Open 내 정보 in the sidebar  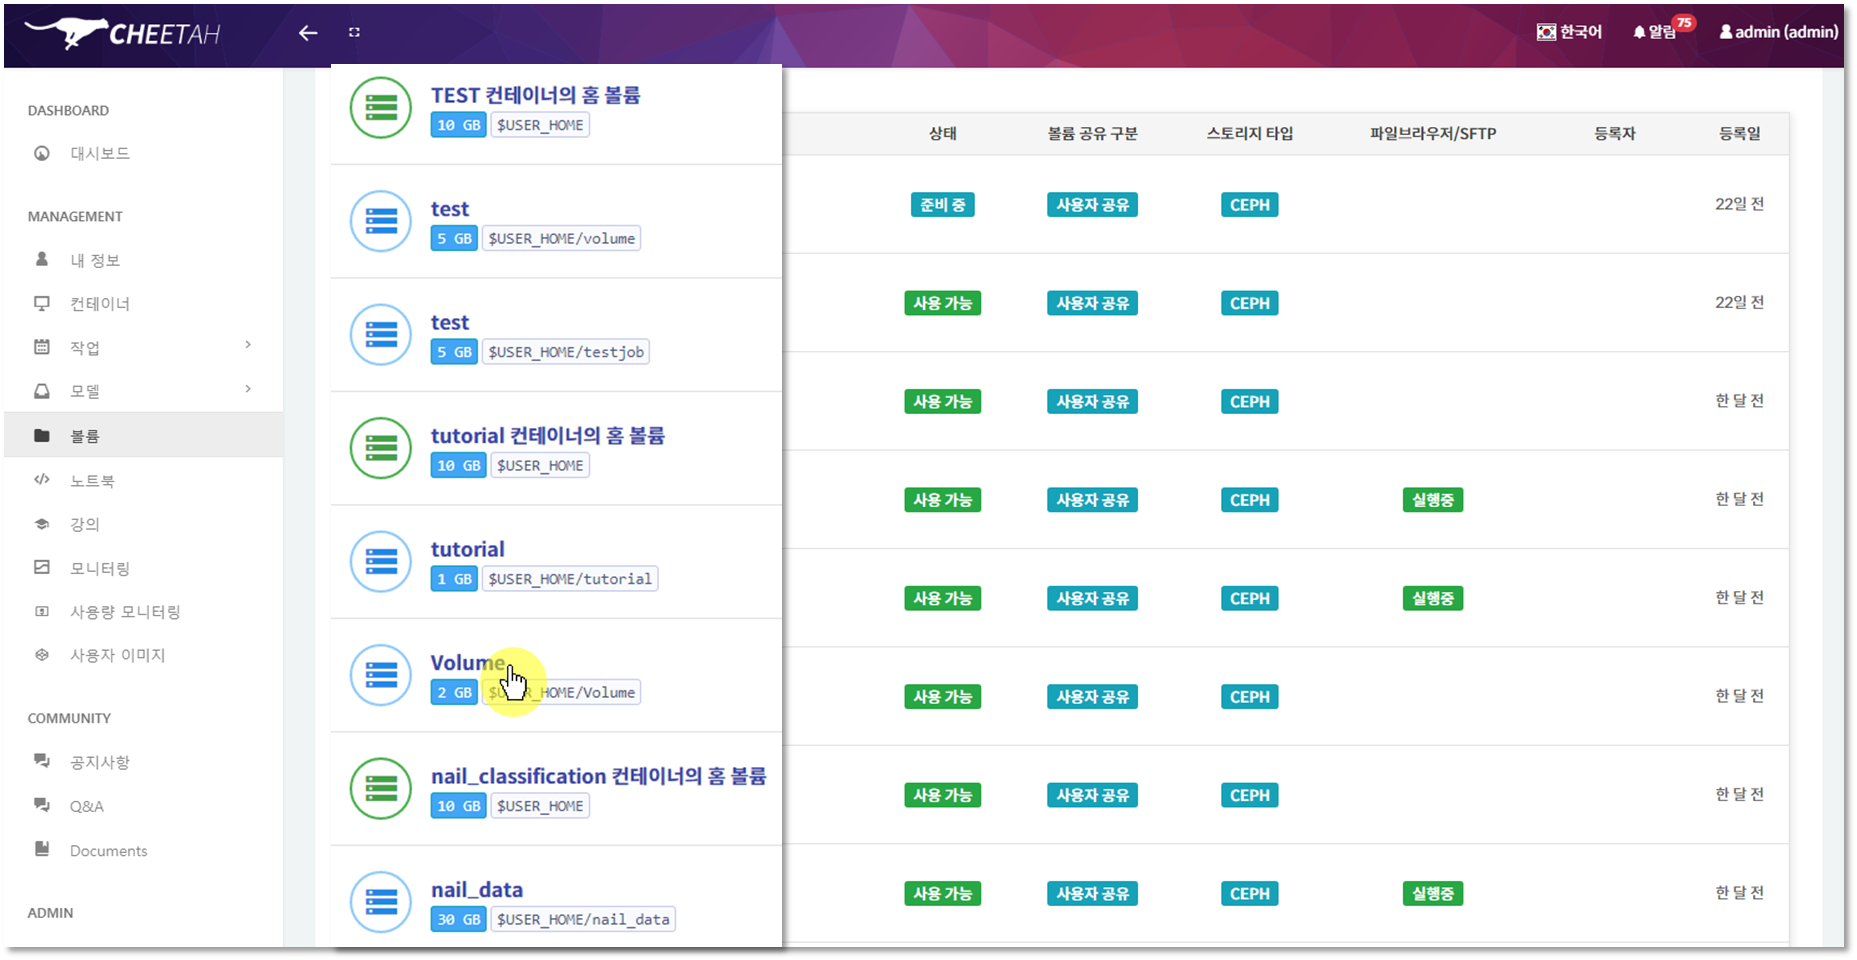pos(95,260)
